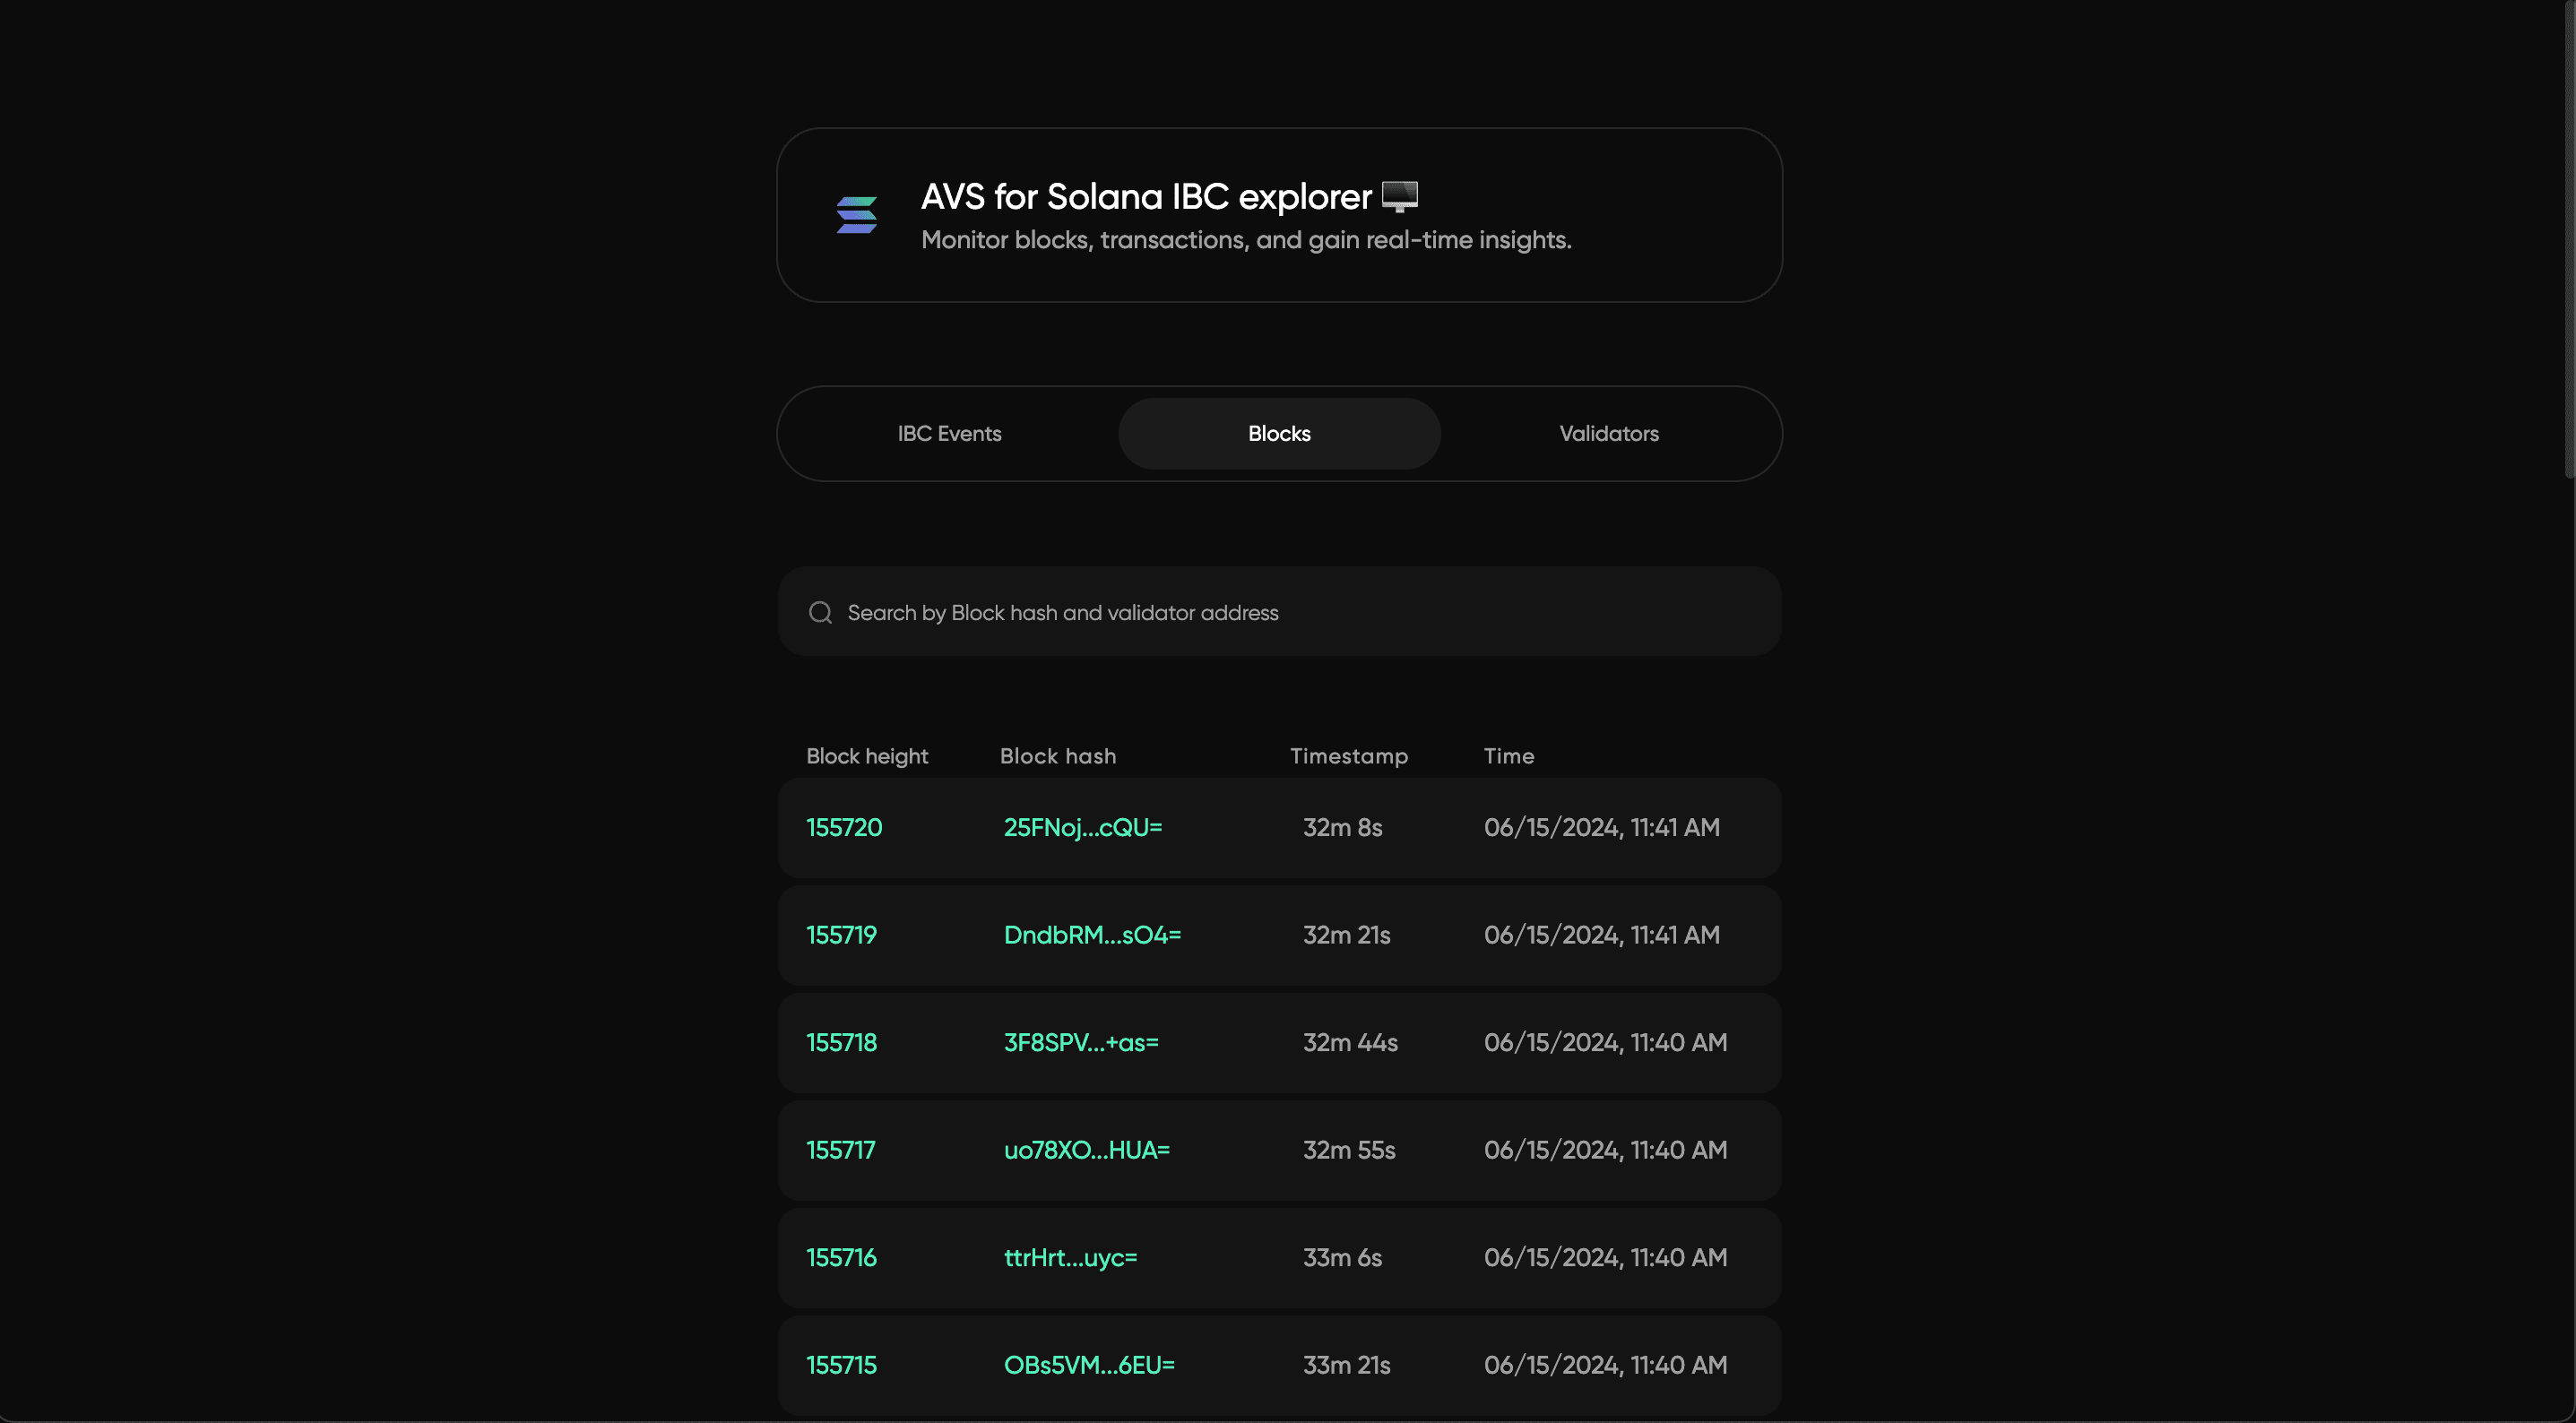Open block height 155718
This screenshot has height=1423, width=2576.
pyautogui.click(x=841, y=1043)
